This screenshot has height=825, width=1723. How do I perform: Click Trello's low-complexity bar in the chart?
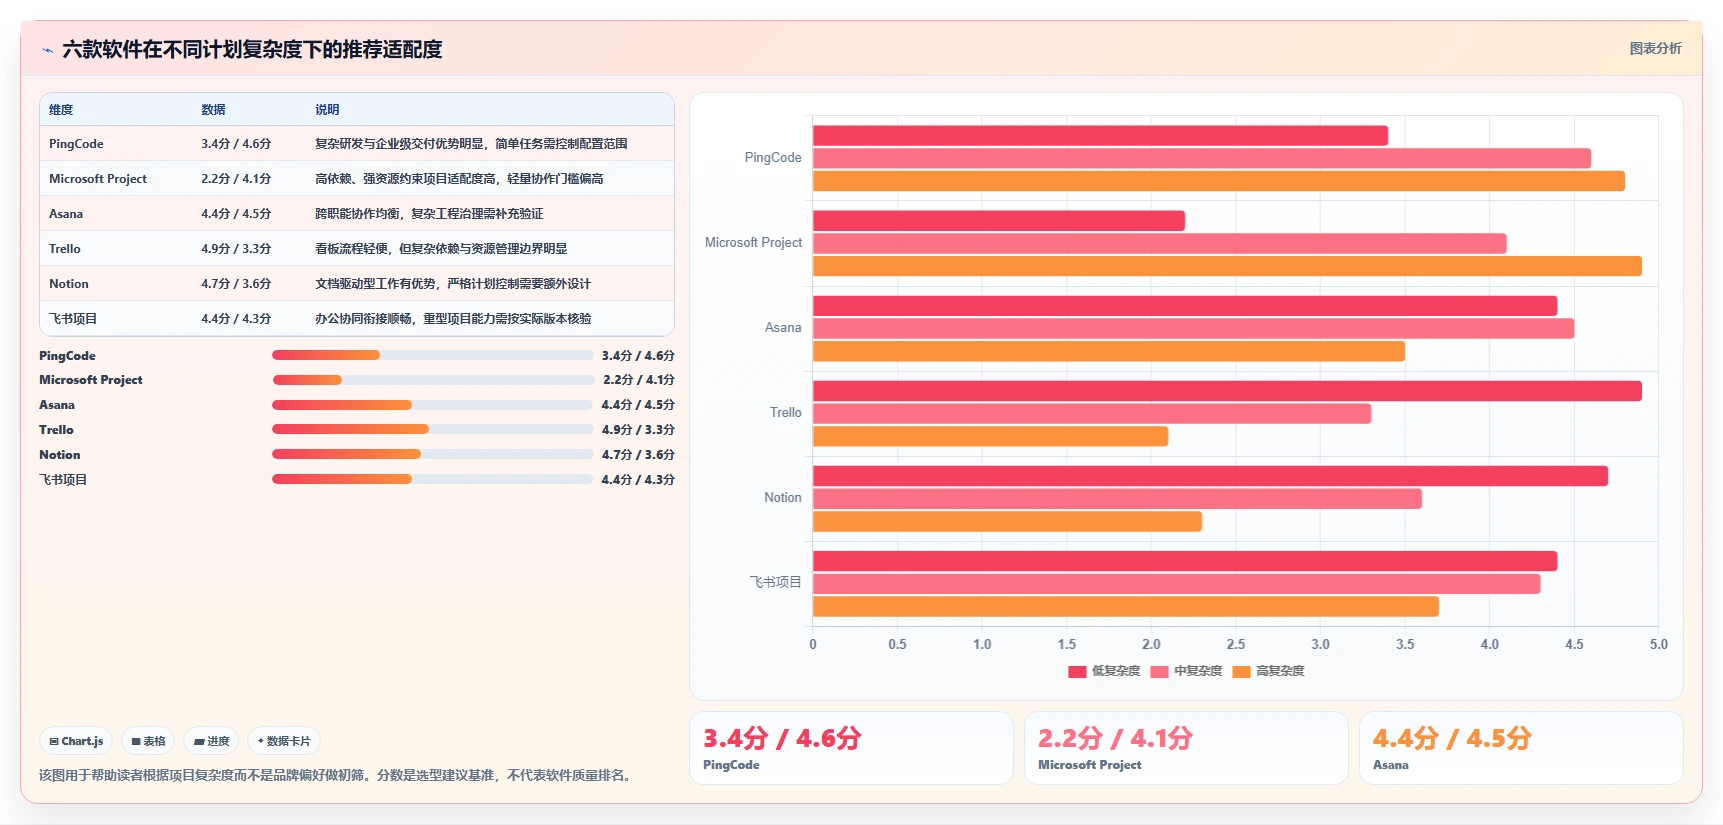point(1227,391)
